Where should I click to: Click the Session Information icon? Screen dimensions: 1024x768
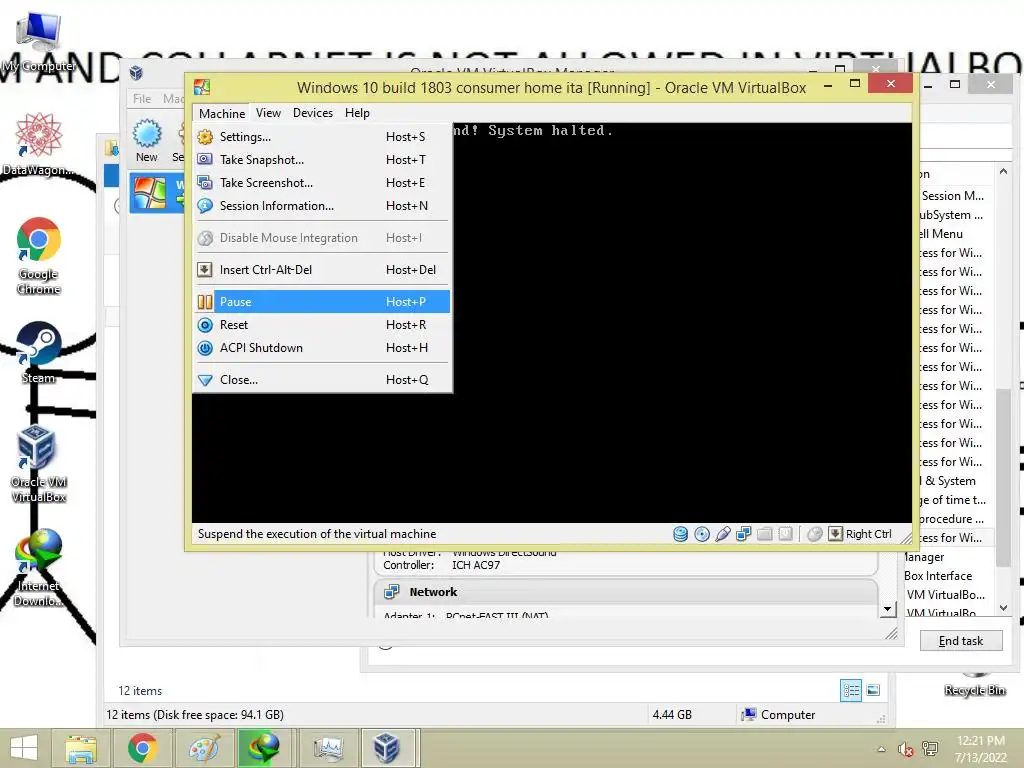click(x=205, y=206)
